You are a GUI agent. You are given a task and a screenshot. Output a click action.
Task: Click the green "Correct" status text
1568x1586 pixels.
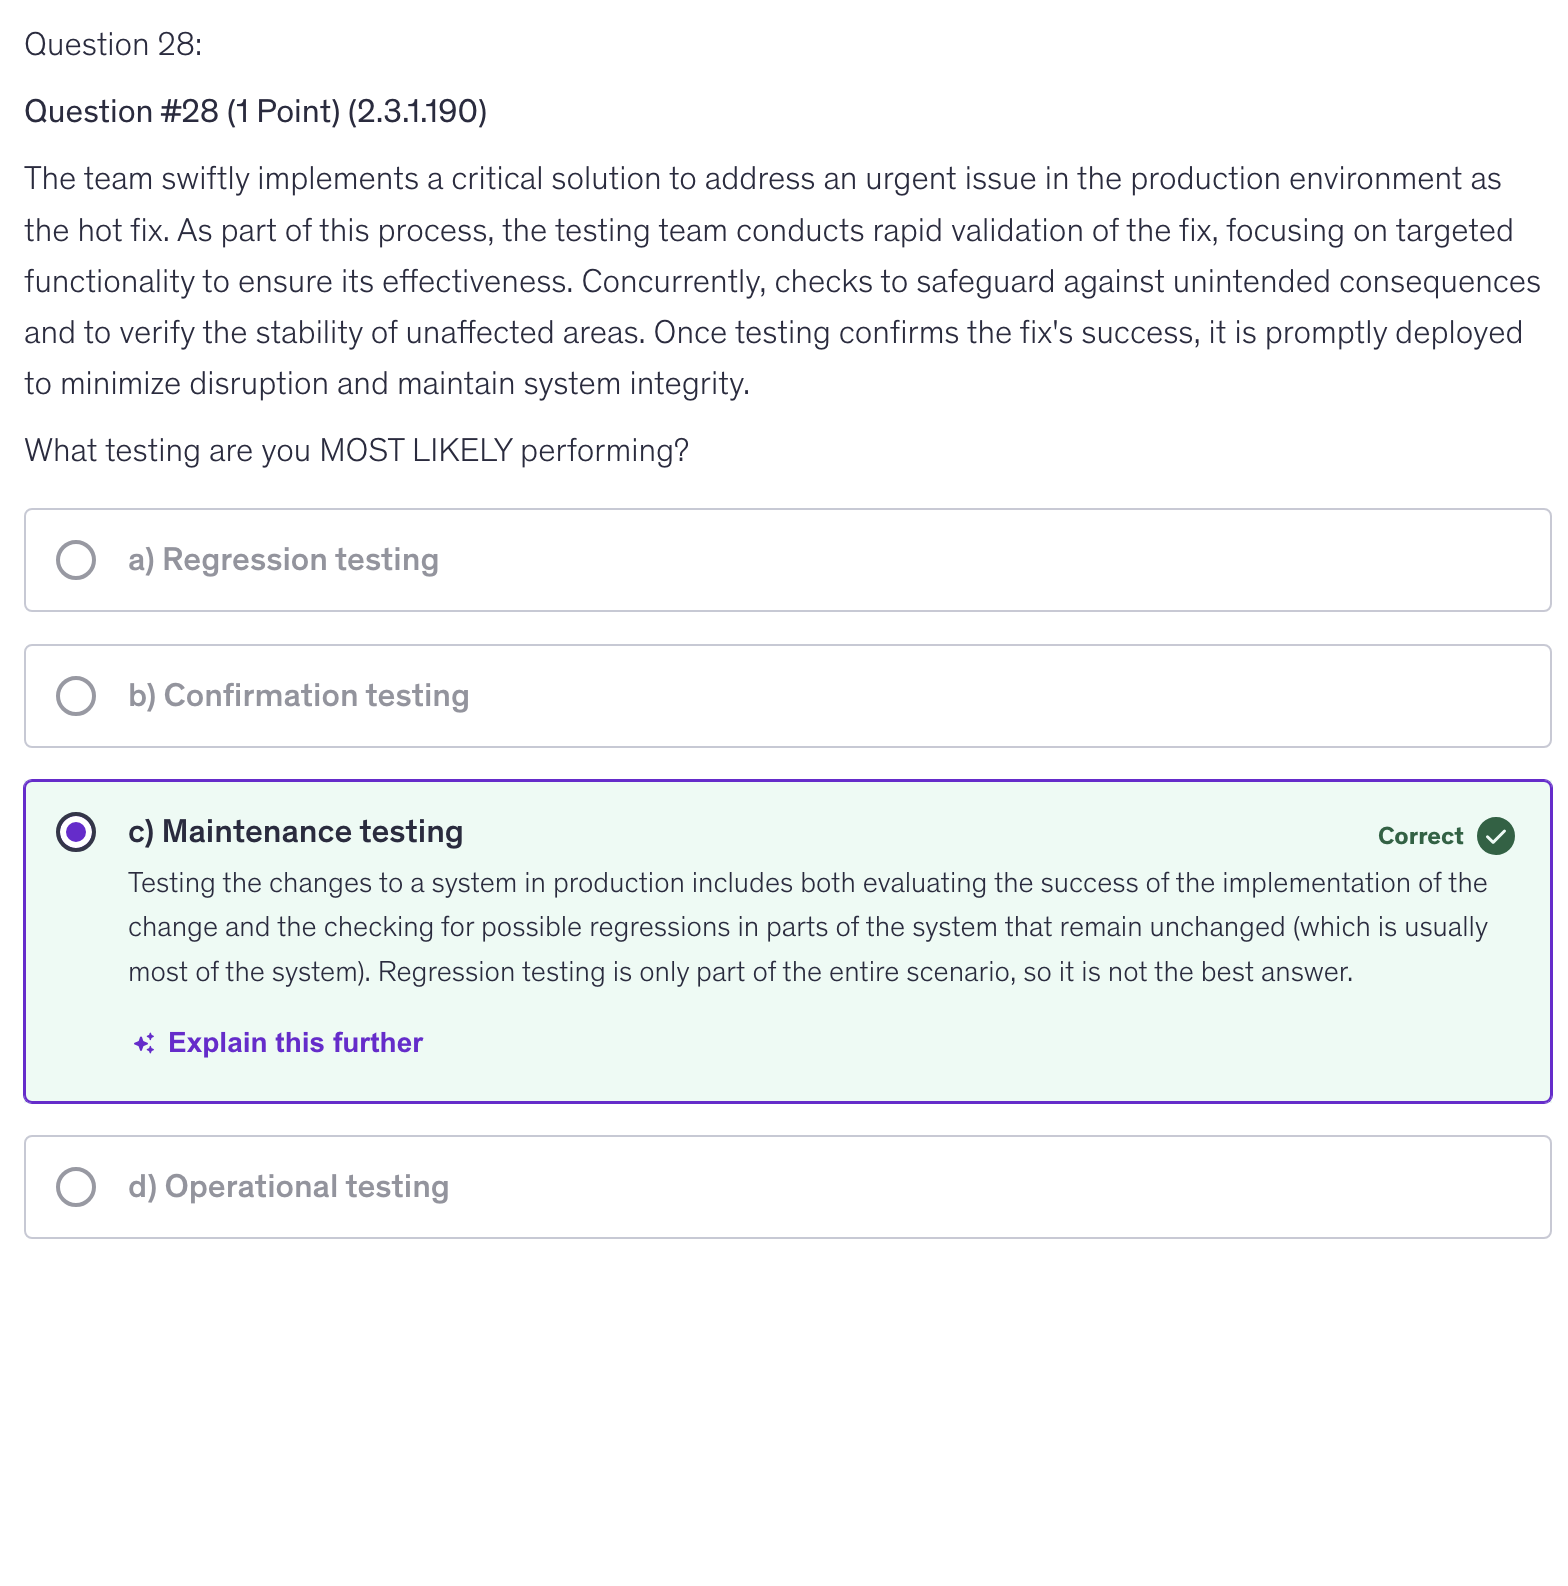point(1420,836)
